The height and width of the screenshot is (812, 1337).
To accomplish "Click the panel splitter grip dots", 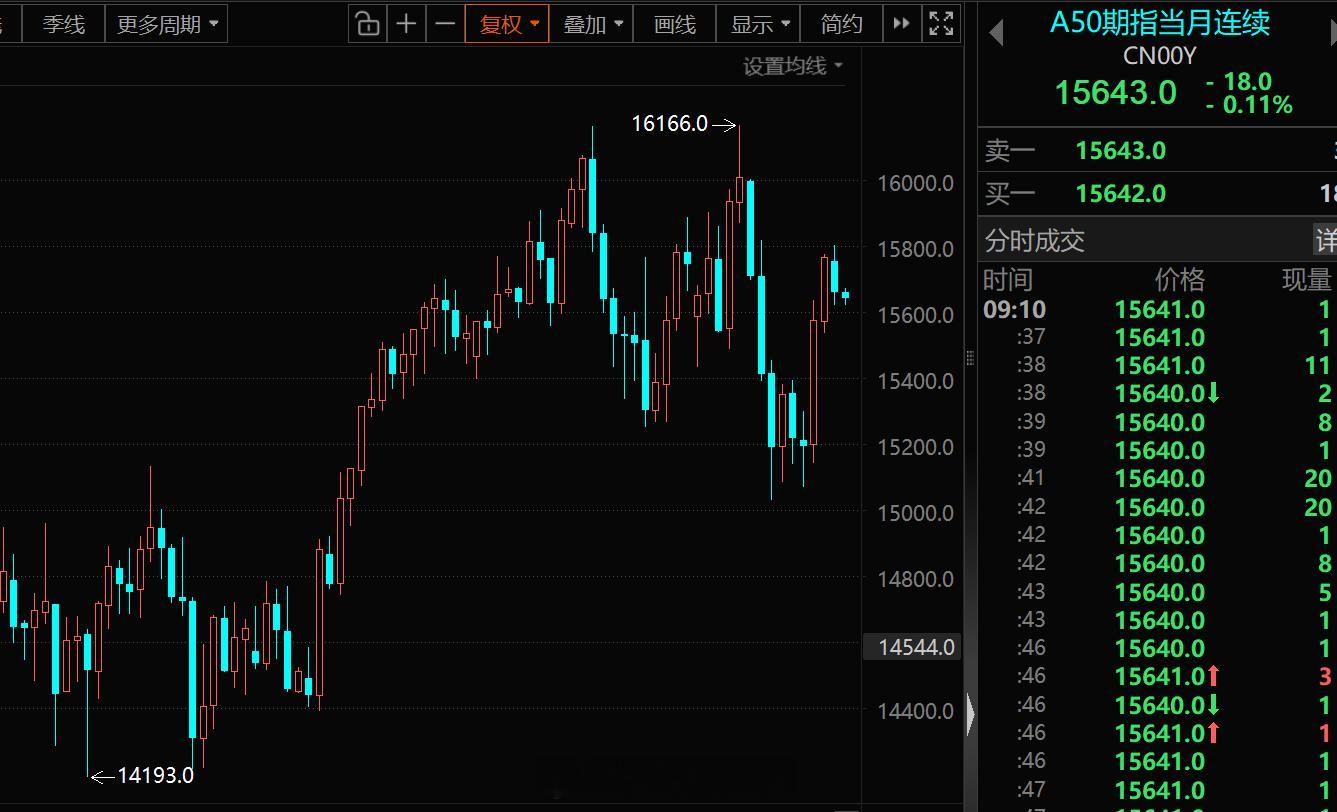I will pos(969,357).
